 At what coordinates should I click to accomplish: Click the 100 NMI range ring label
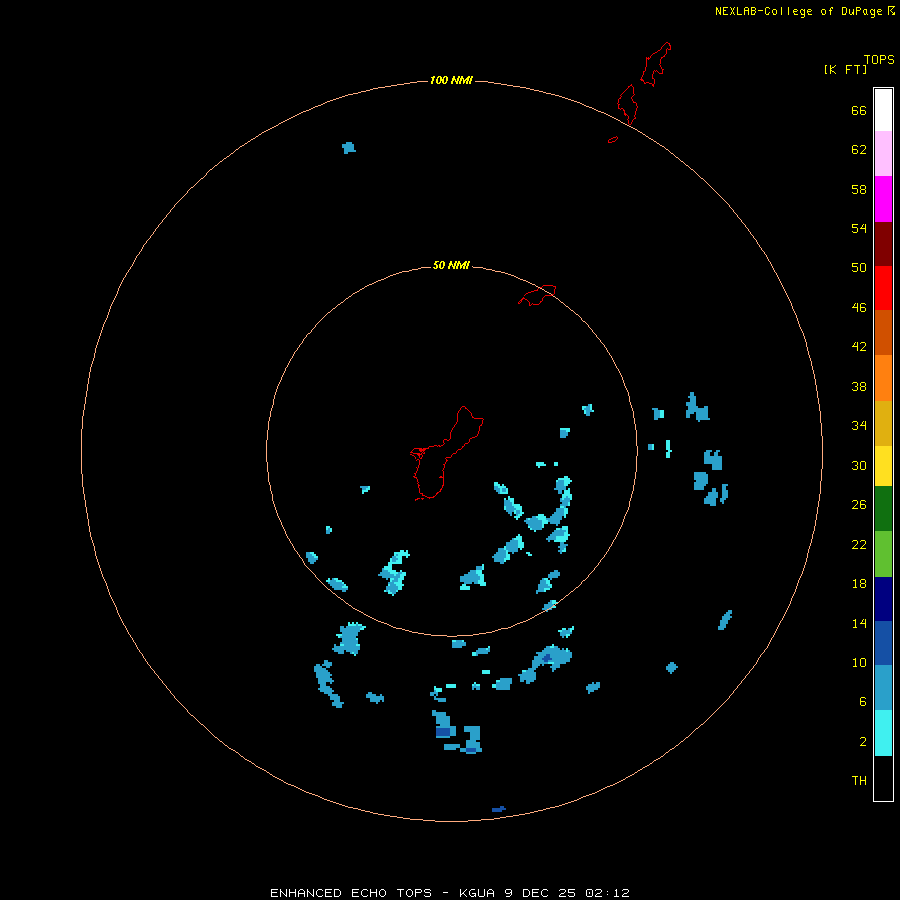click(x=451, y=80)
